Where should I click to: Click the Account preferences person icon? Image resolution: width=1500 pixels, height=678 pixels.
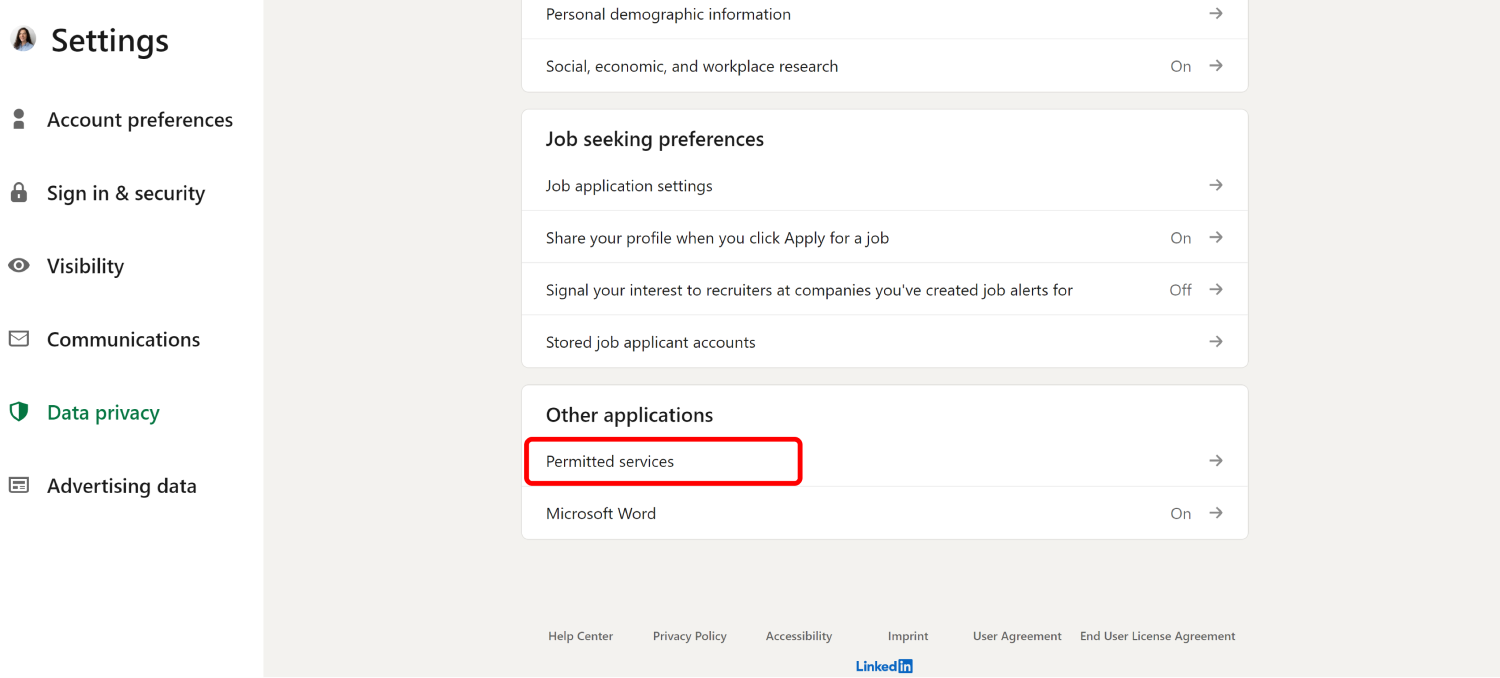click(x=18, y=120)
